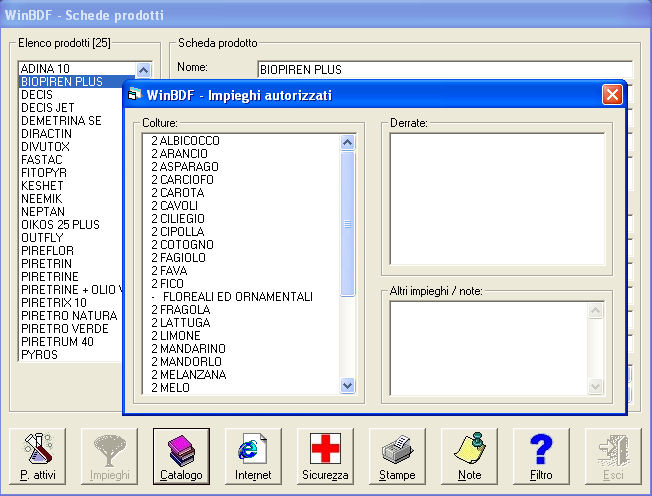The width and height of the screenshot is (652, 496).
Task: Click the Altri impieghi scroll down arrow
Action: (x=595, y=387)
